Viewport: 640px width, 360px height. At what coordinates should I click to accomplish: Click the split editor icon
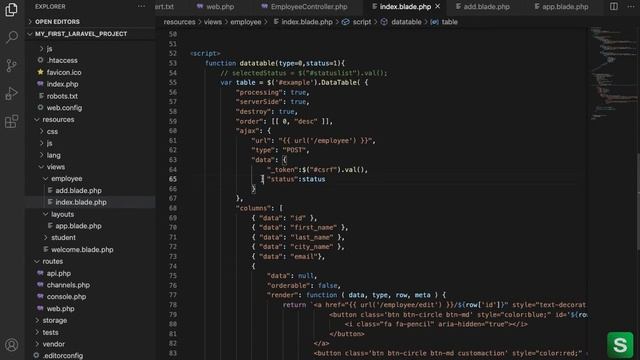(x=613, y=7)
